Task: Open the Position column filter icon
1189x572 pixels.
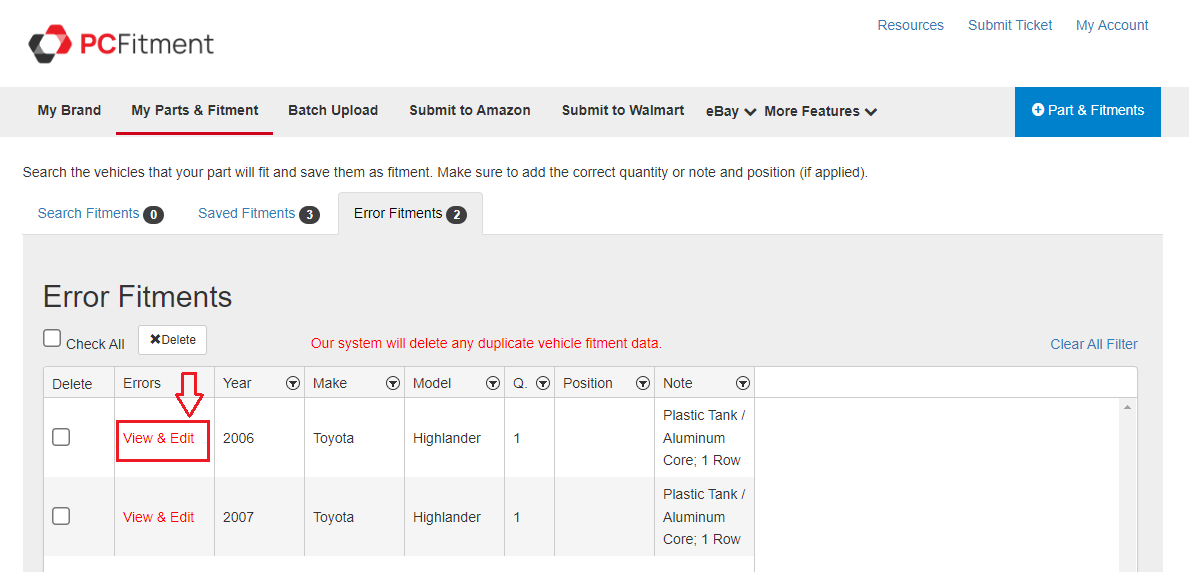Action: click(x=643, y=383)
